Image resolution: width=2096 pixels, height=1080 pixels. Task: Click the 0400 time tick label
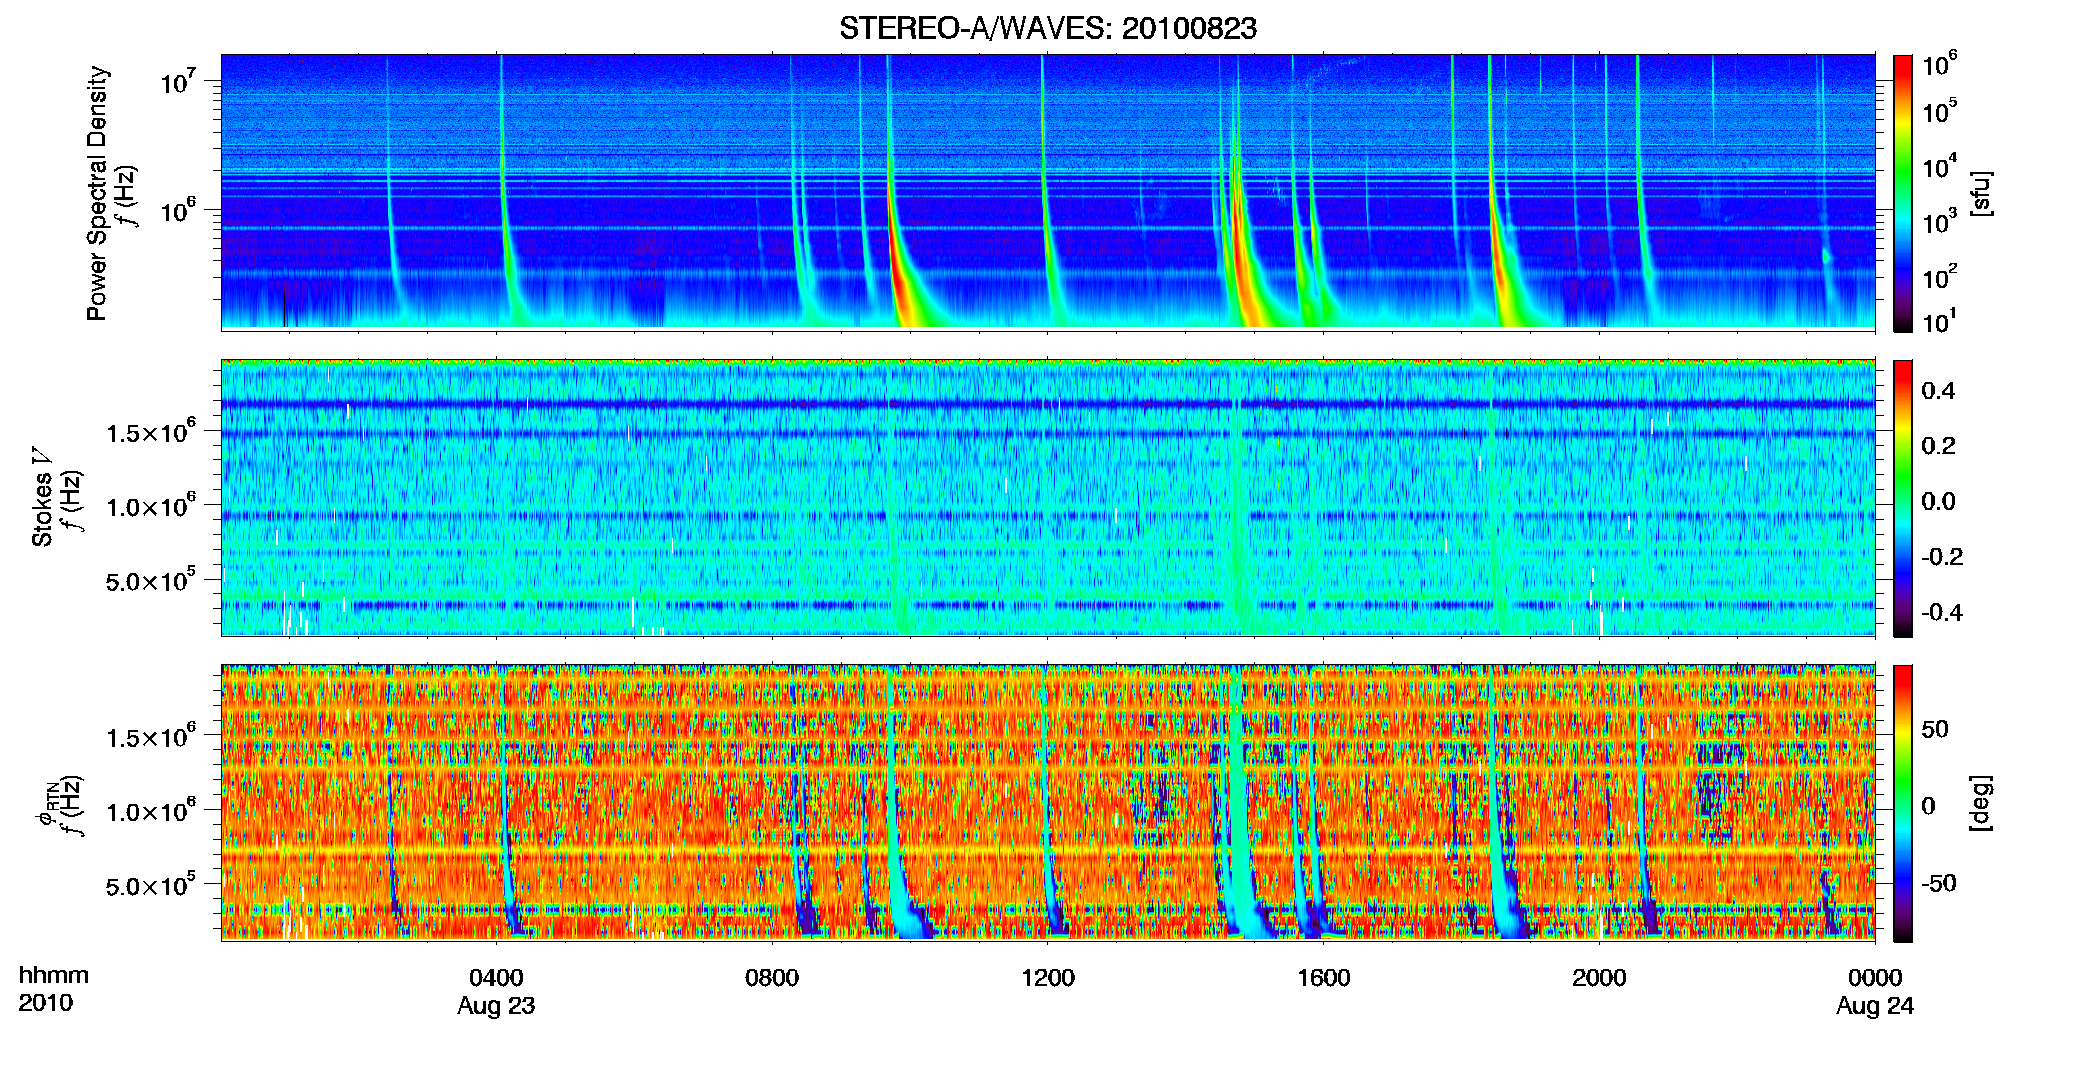coord(496,977)
